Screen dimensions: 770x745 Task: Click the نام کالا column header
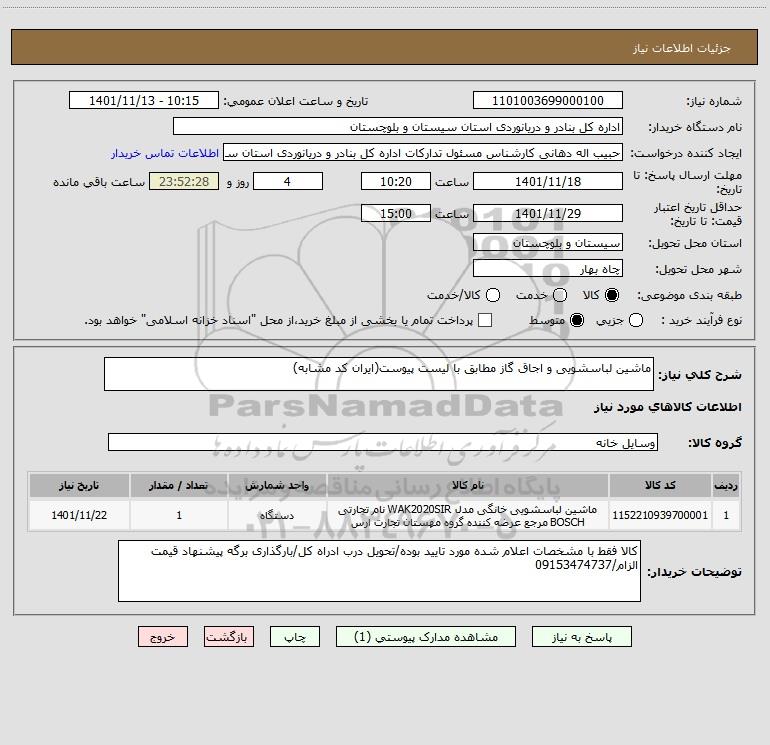click(x=468, y=486)
